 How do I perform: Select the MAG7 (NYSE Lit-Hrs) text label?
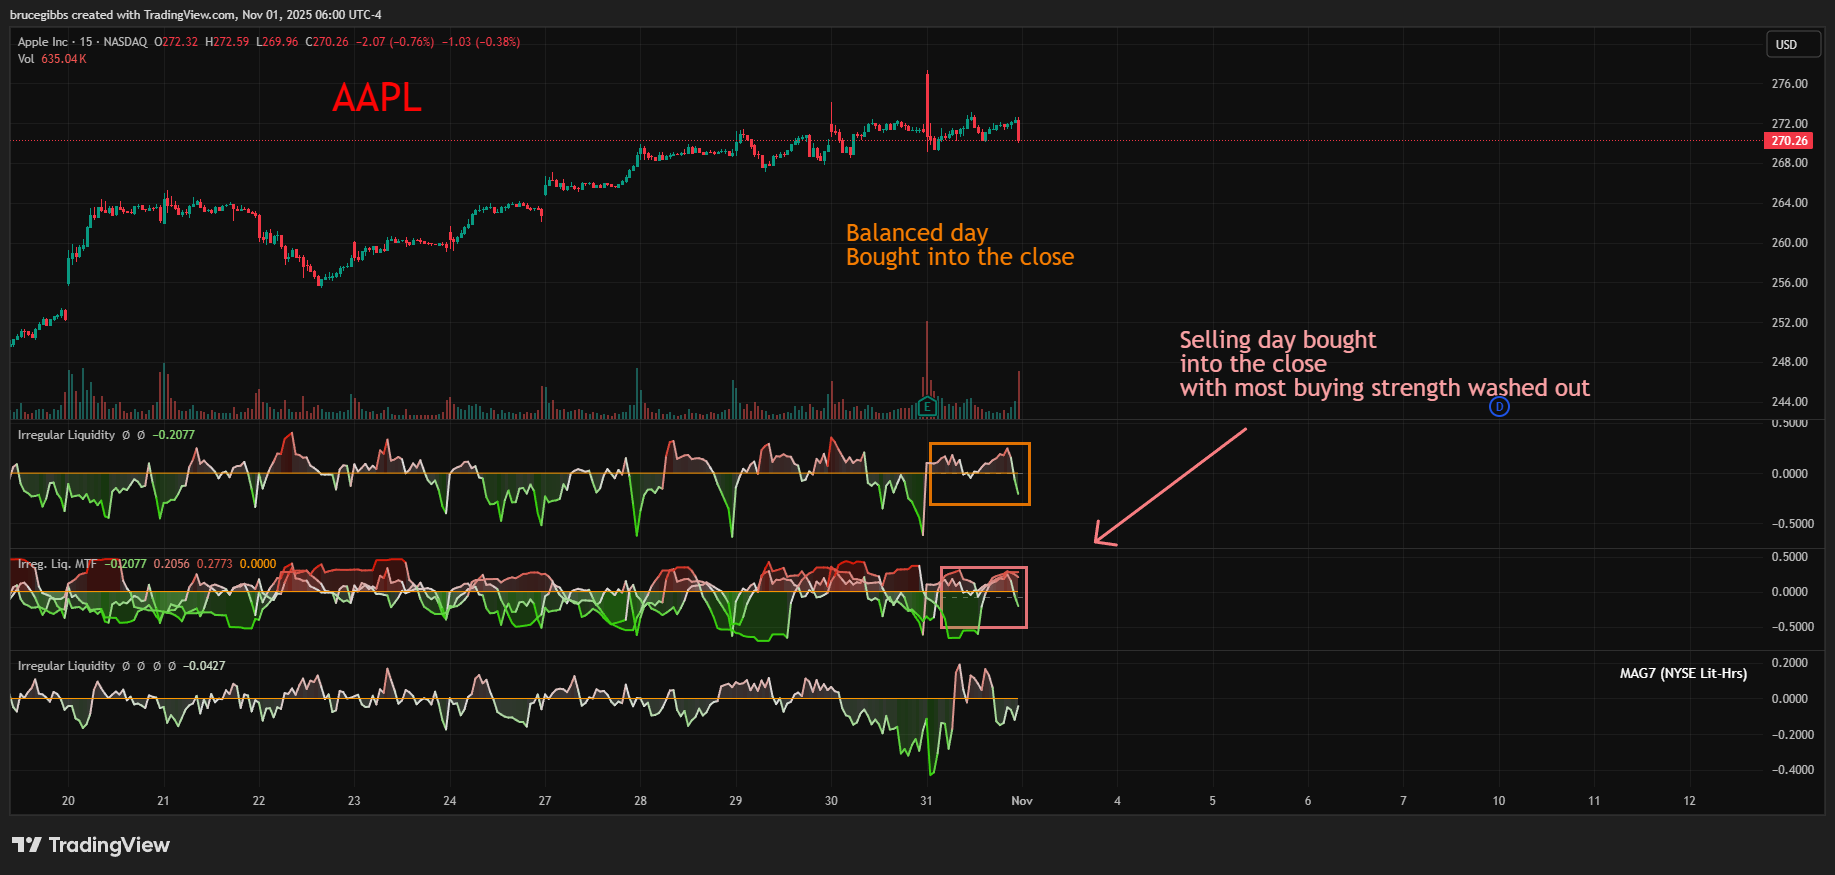pos(1682,674)
